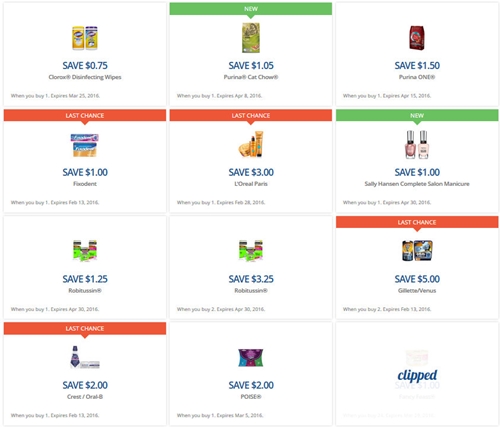Click SAVE $1.50 Purina ONE offer text
Screen dimensions: 500x427
click(417, 66)
